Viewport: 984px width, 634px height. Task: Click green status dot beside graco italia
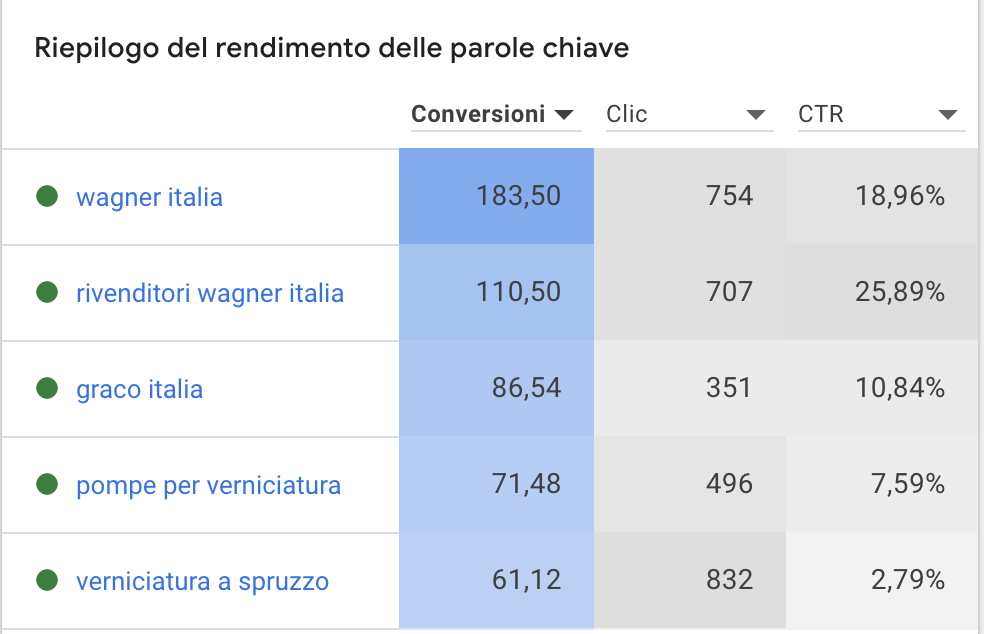point(47,388)
